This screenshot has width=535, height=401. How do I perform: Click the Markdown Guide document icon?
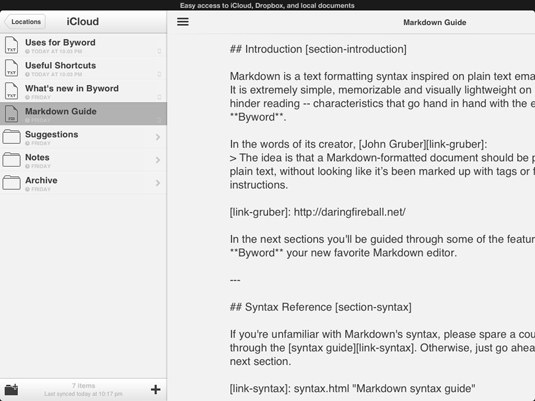pos(11,114)
